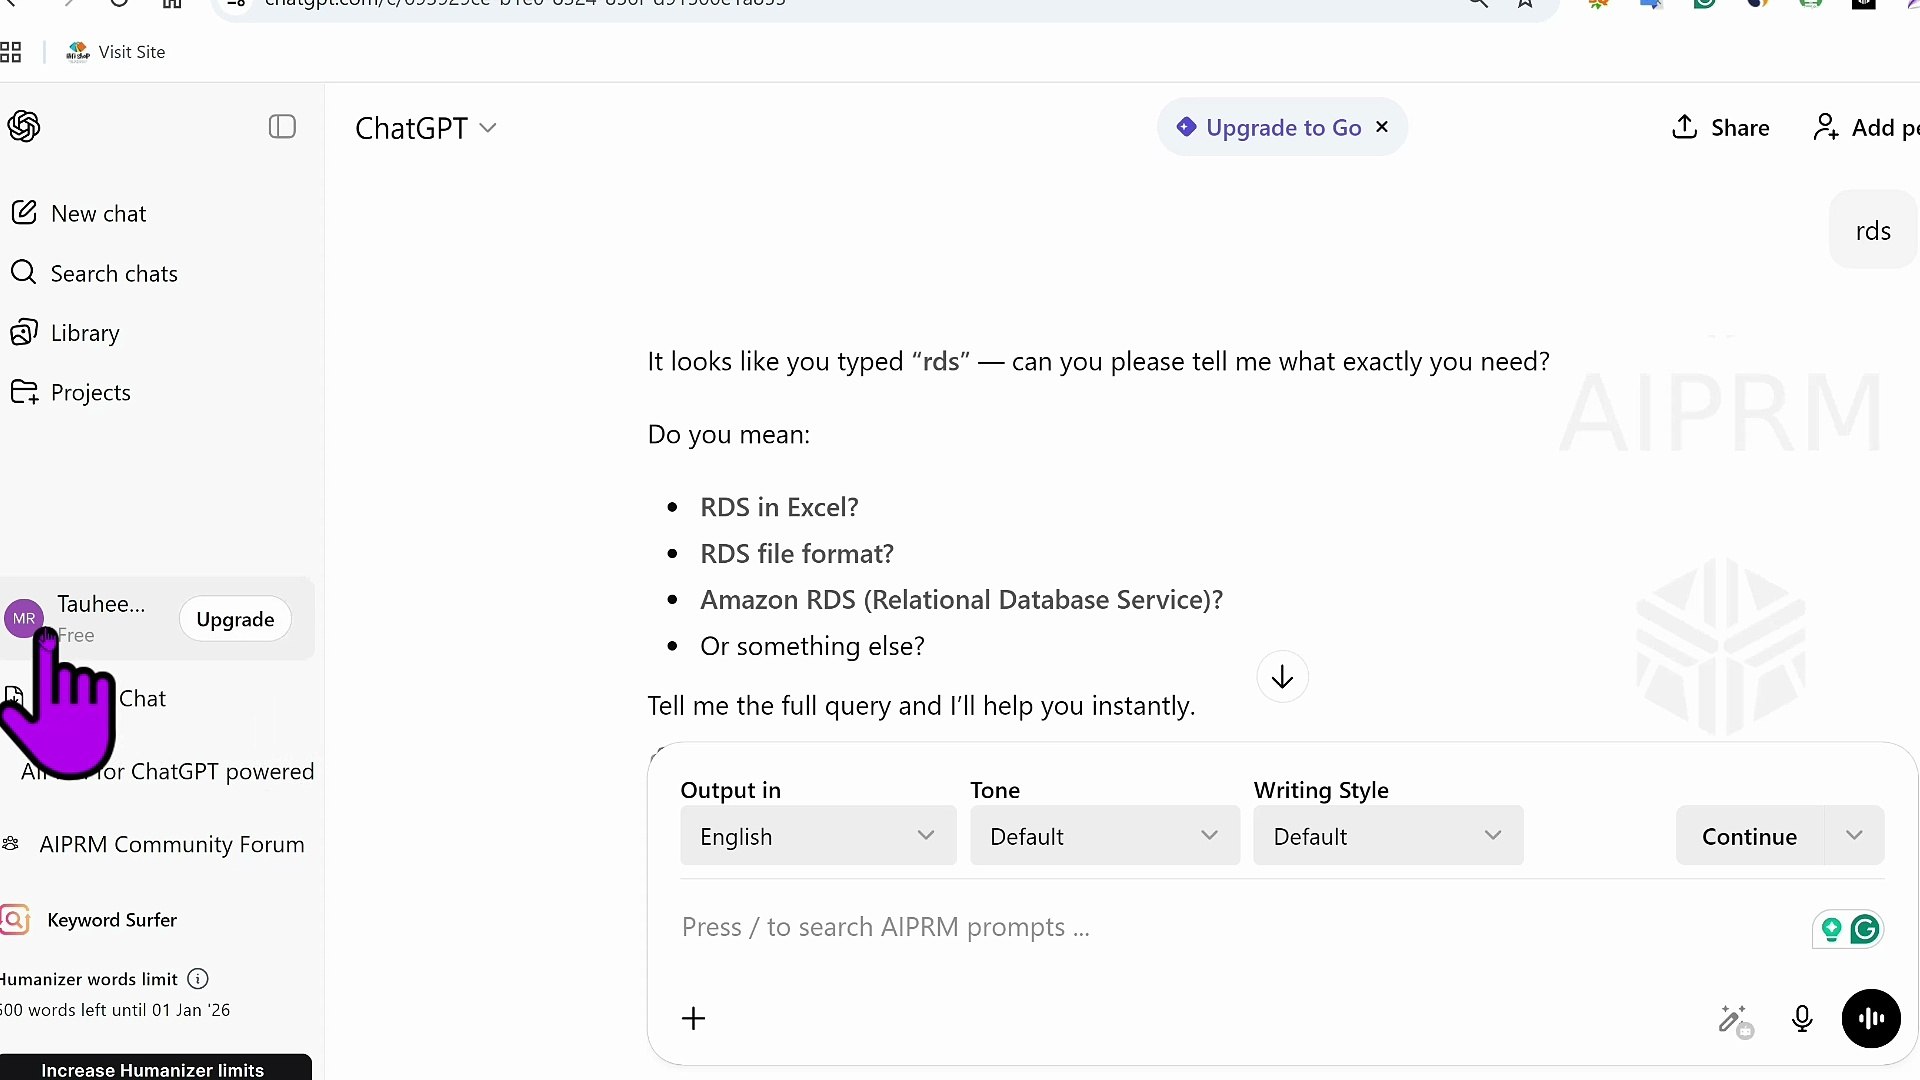Click the scroll-to-bottom arrow button
This screenshot has height=1080, width=1920.
point(1282,678)
